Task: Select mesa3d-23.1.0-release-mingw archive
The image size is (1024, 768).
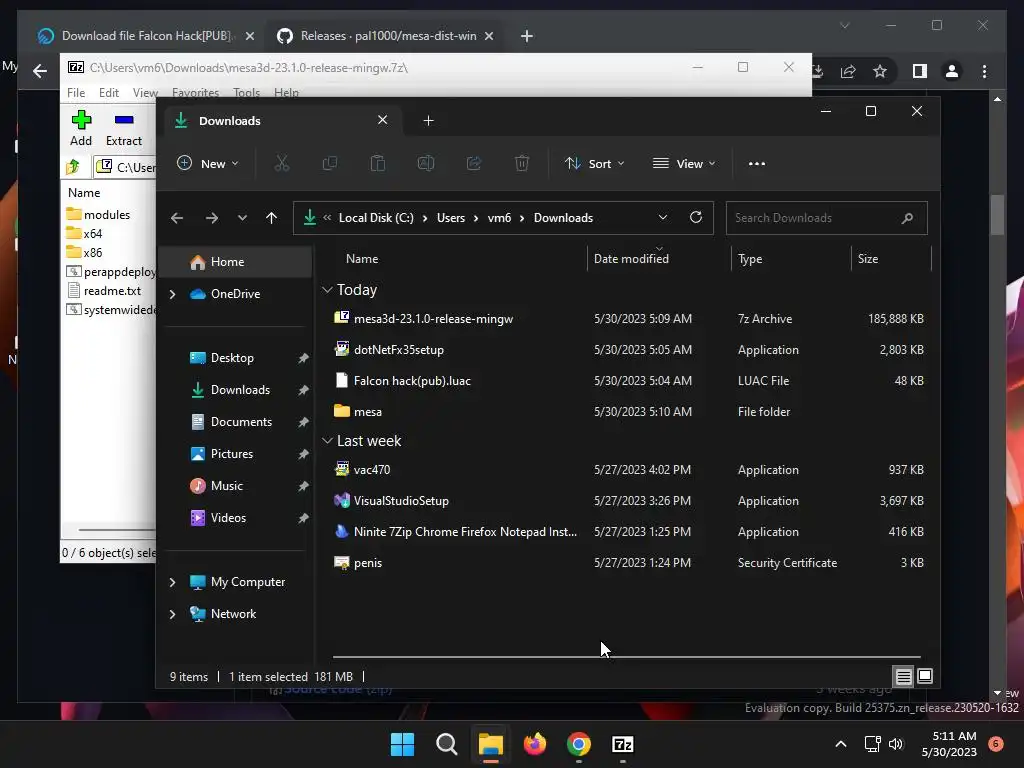Action: 628,319
